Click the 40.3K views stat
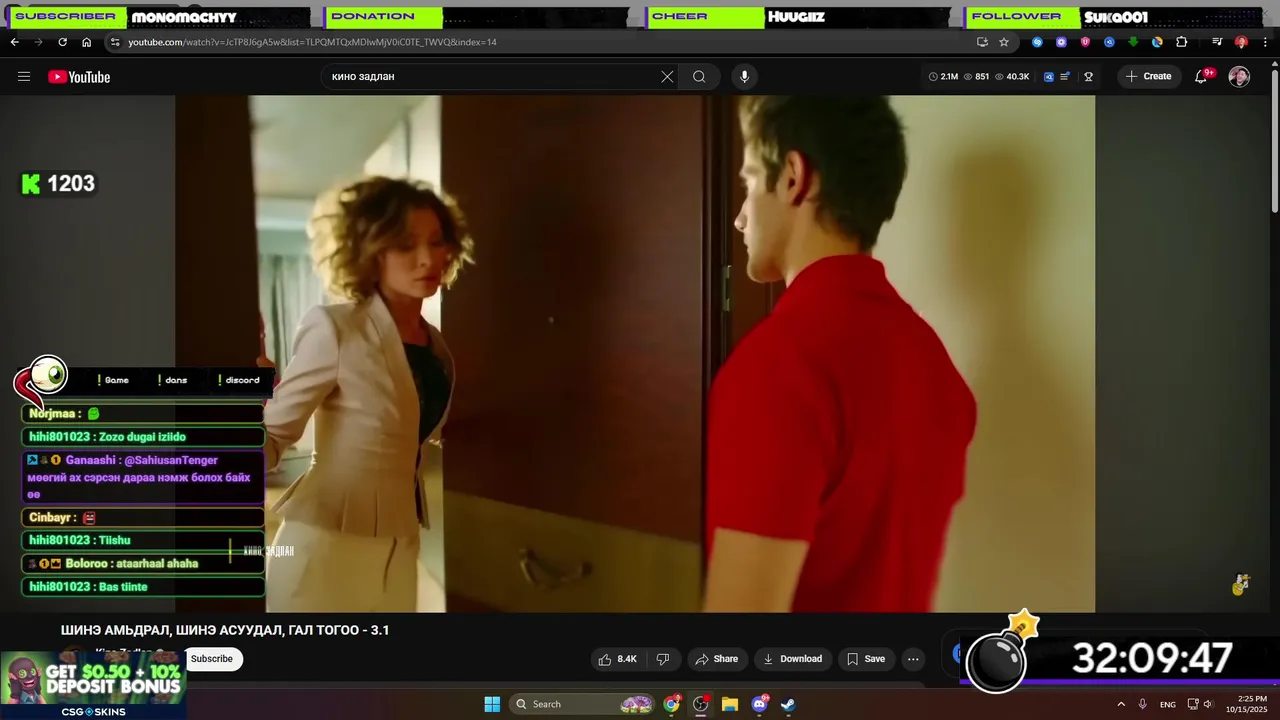This screenshot has width=1280, height=720. [x=1012, y=77]
